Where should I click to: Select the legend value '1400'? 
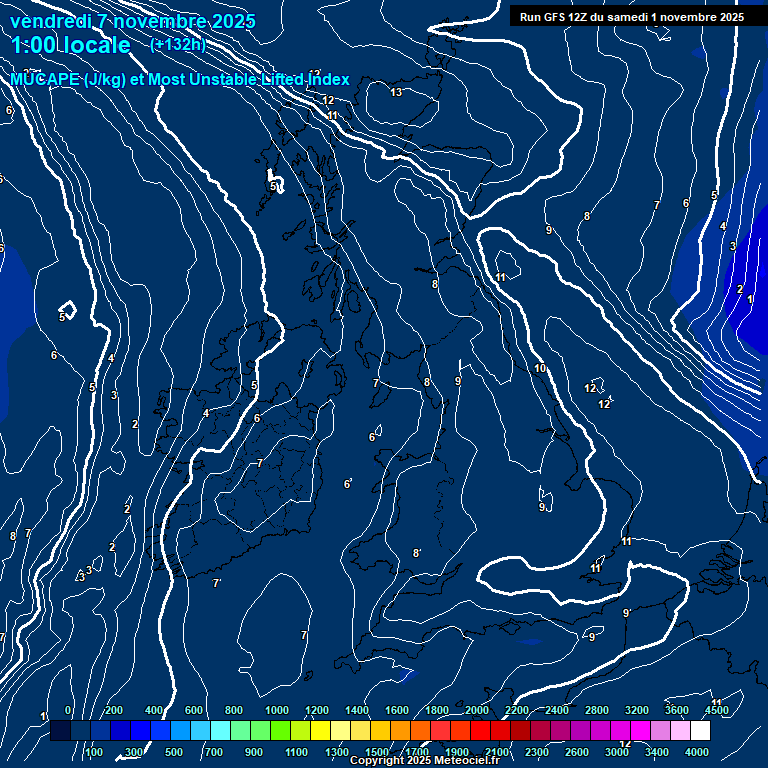(x=357, y=710)
